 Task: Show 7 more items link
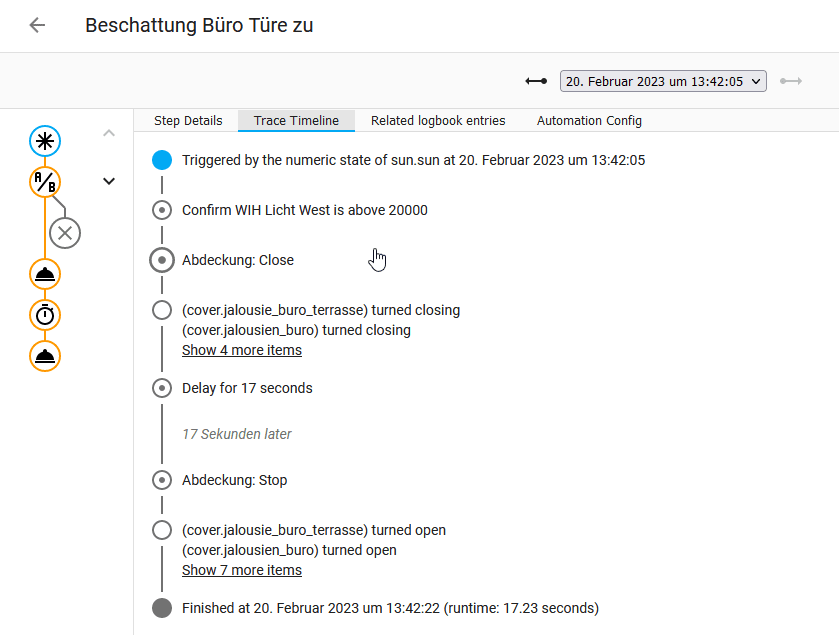(242, 570)
